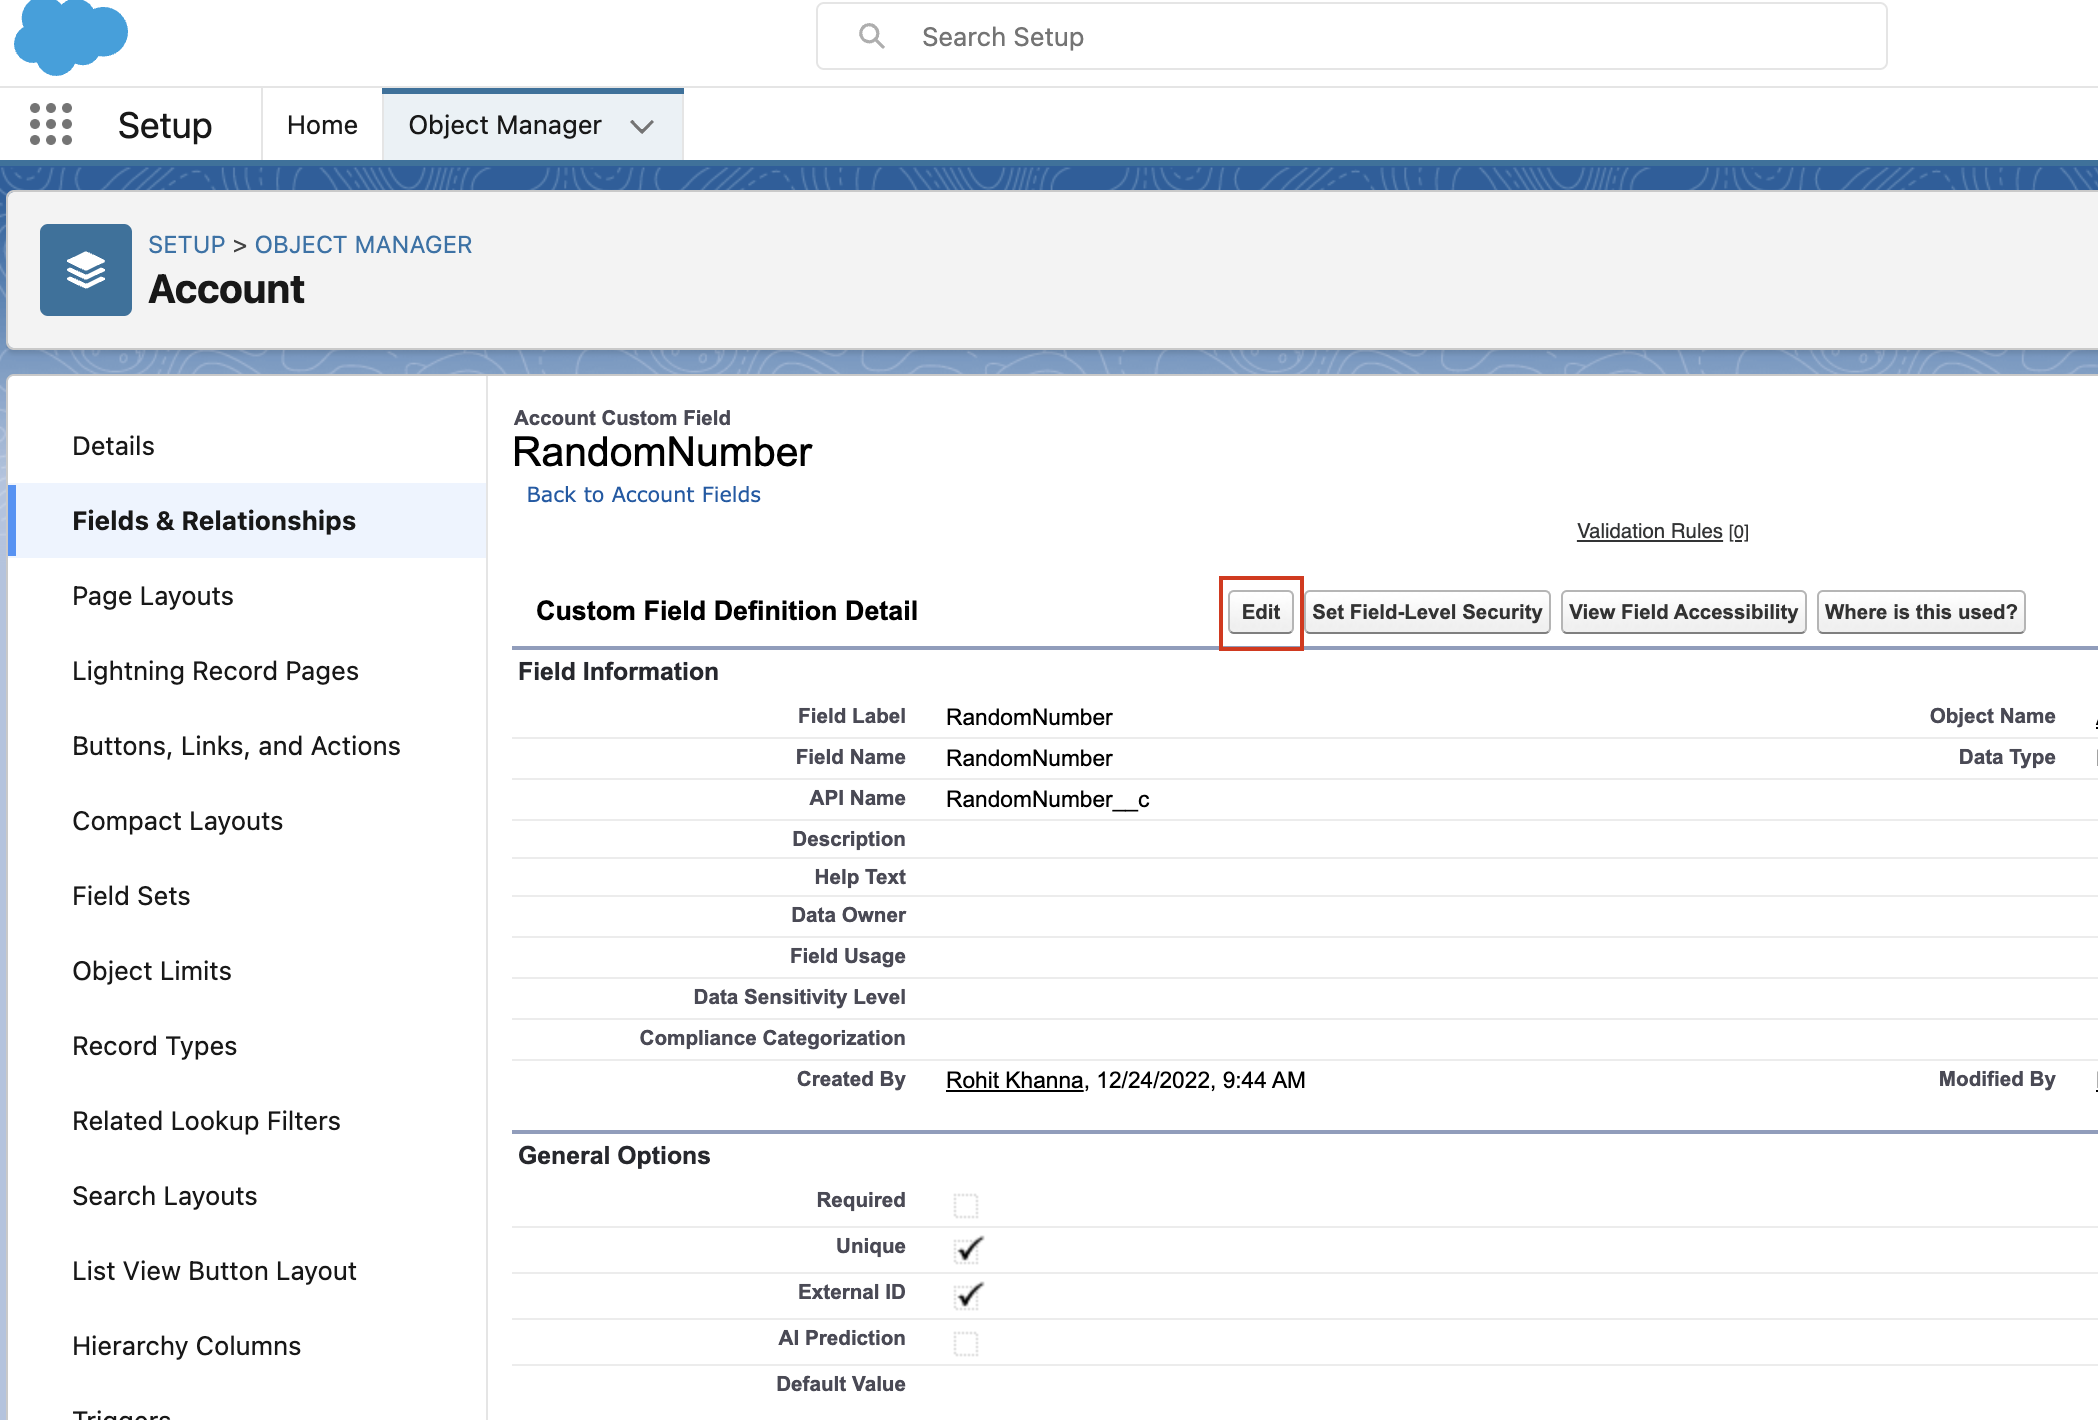Click the Account object layers icon
This screenshot has width=2098, height=1420.
click(x=86, y=270)
